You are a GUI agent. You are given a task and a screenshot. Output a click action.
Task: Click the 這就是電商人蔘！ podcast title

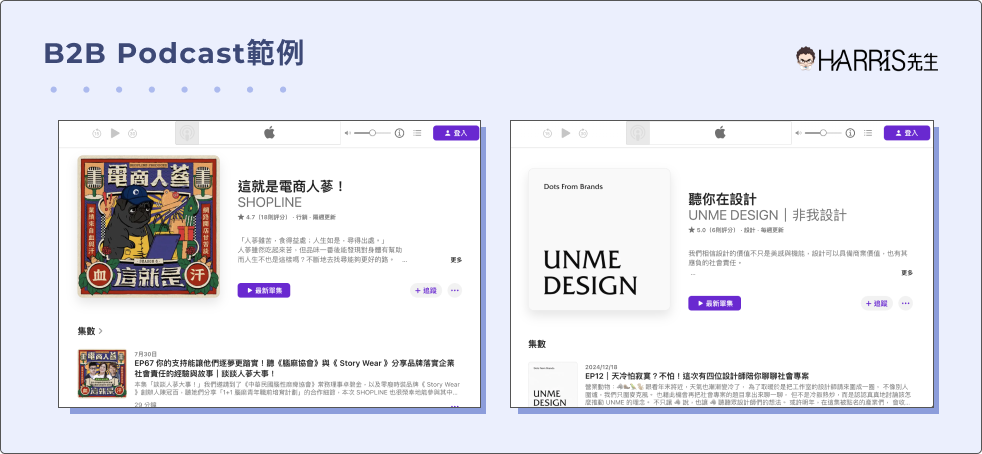(x=291, y=186)
